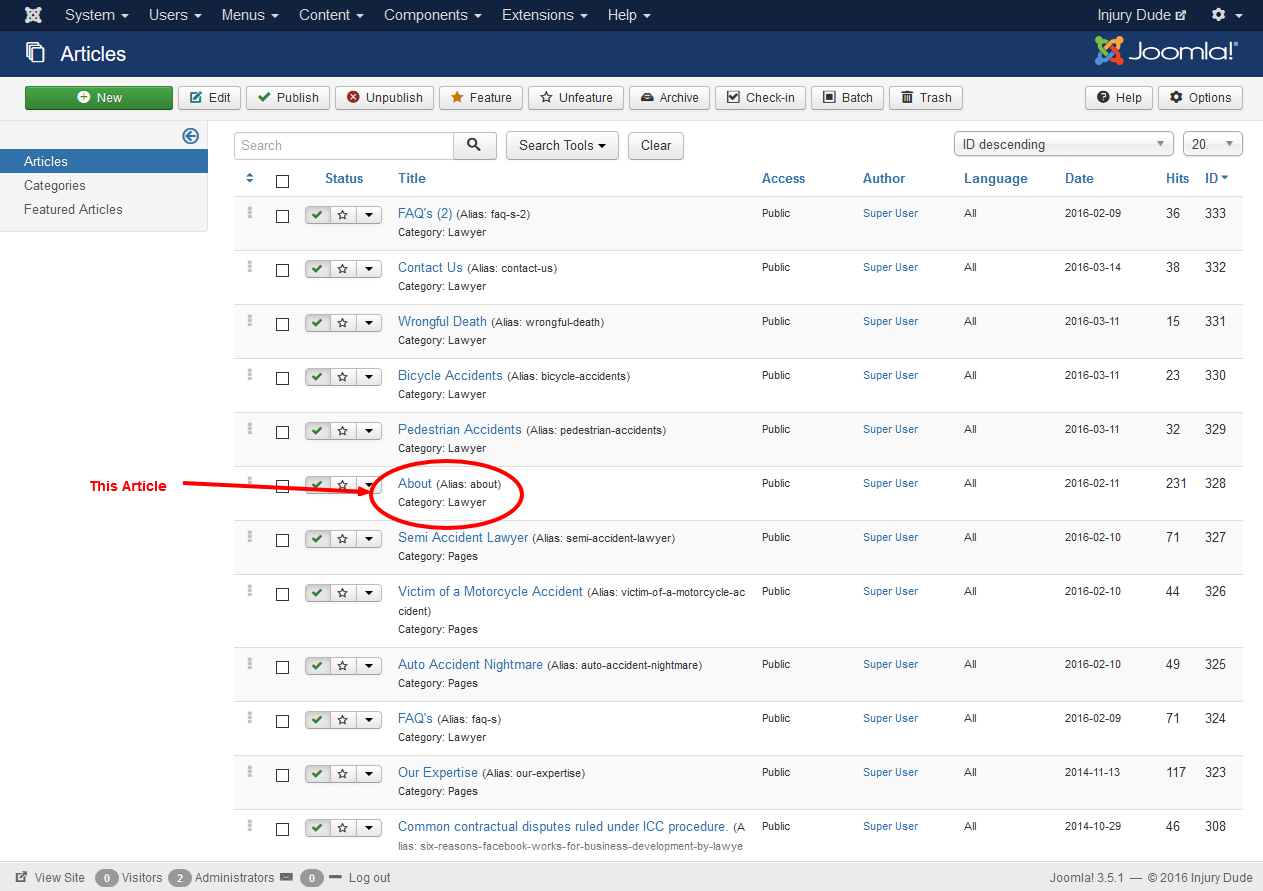Image resolution: width=1263 pixels, height=891 pixels.
Task: Open the Pedestrian Accidents article link
Action: (x=460, y=429)
